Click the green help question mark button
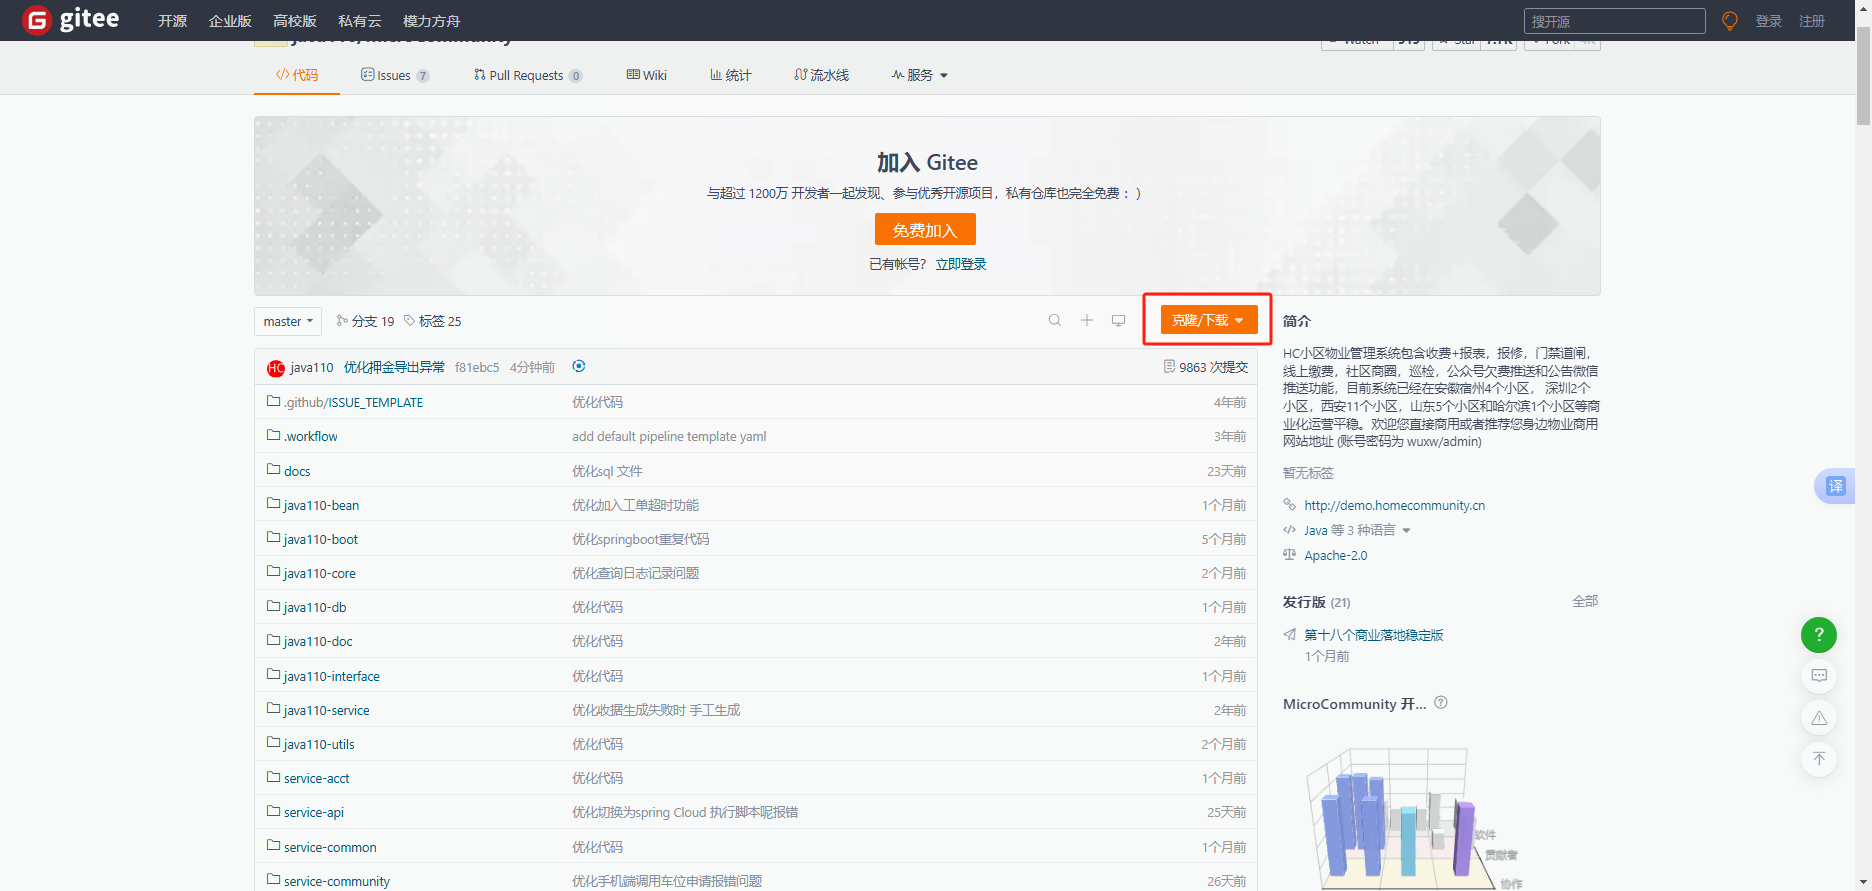The image size is (1872, 891). click(x=1819, y=634)
